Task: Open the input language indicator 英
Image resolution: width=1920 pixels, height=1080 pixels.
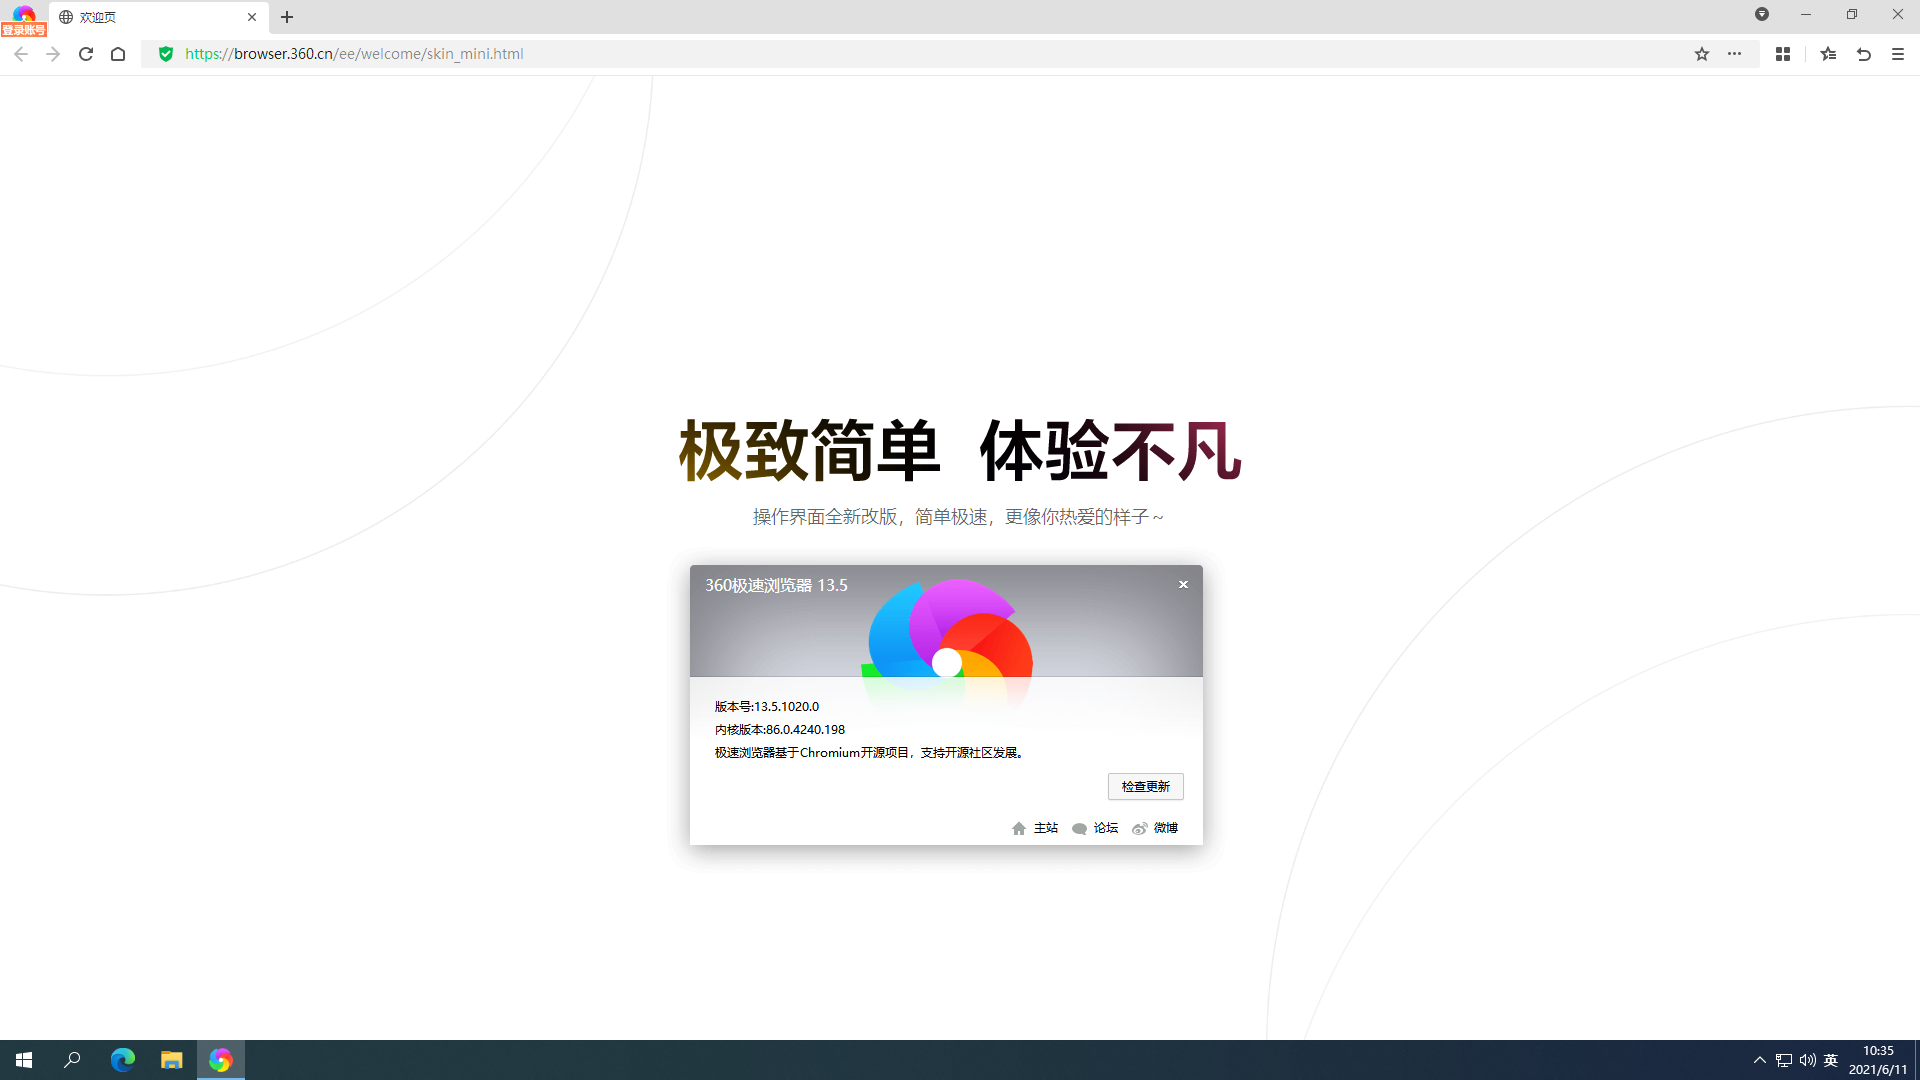Action: click(1830, 1060)
